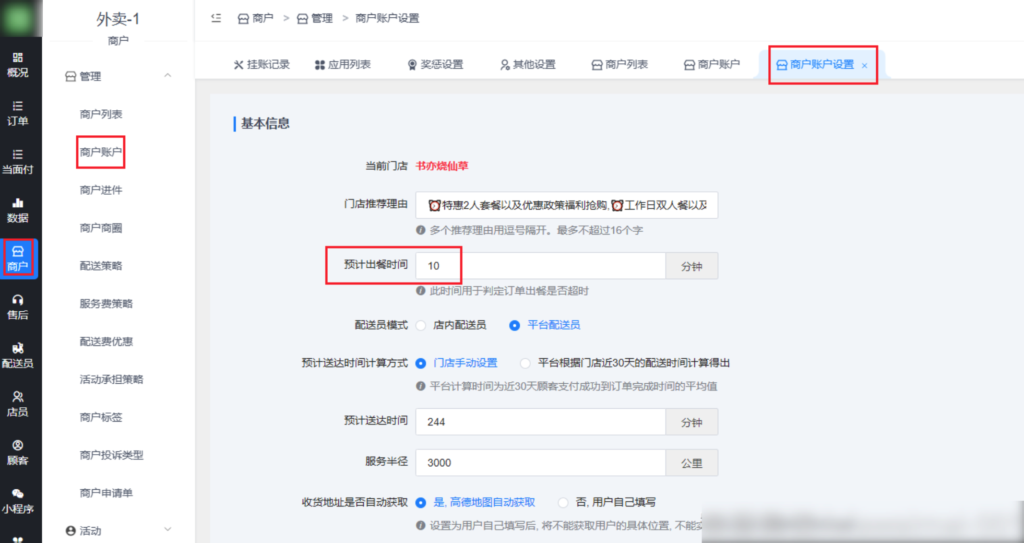Click the 书亦烧仙草 store name
Image resolution: width=1024 pixels, height=543 pixels.
tap(442, 166)
